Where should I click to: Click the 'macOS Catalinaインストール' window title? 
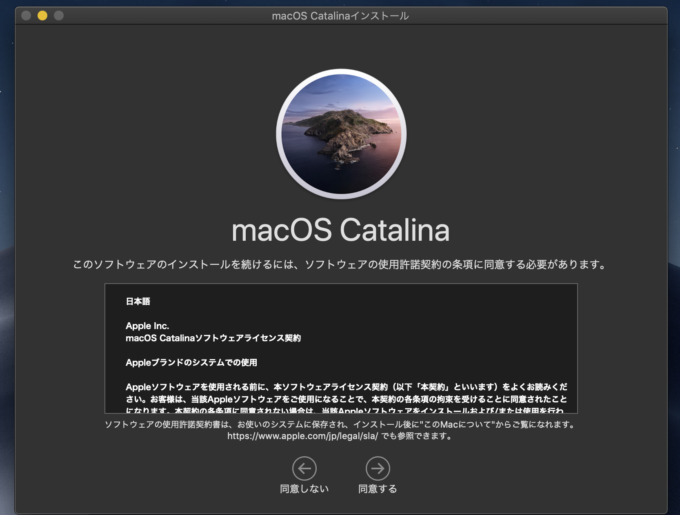[340, 16]
